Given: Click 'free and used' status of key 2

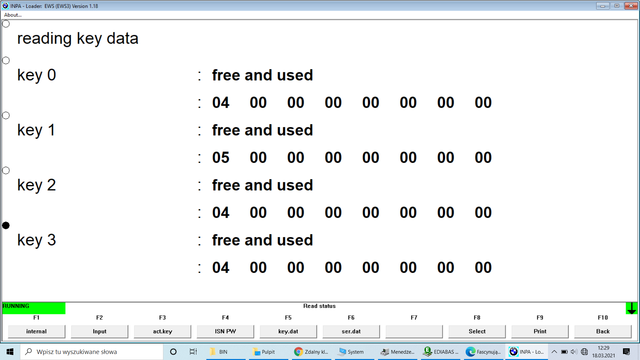Looking at the screenshot, I should pyautogui.click(x=262, y=185).
